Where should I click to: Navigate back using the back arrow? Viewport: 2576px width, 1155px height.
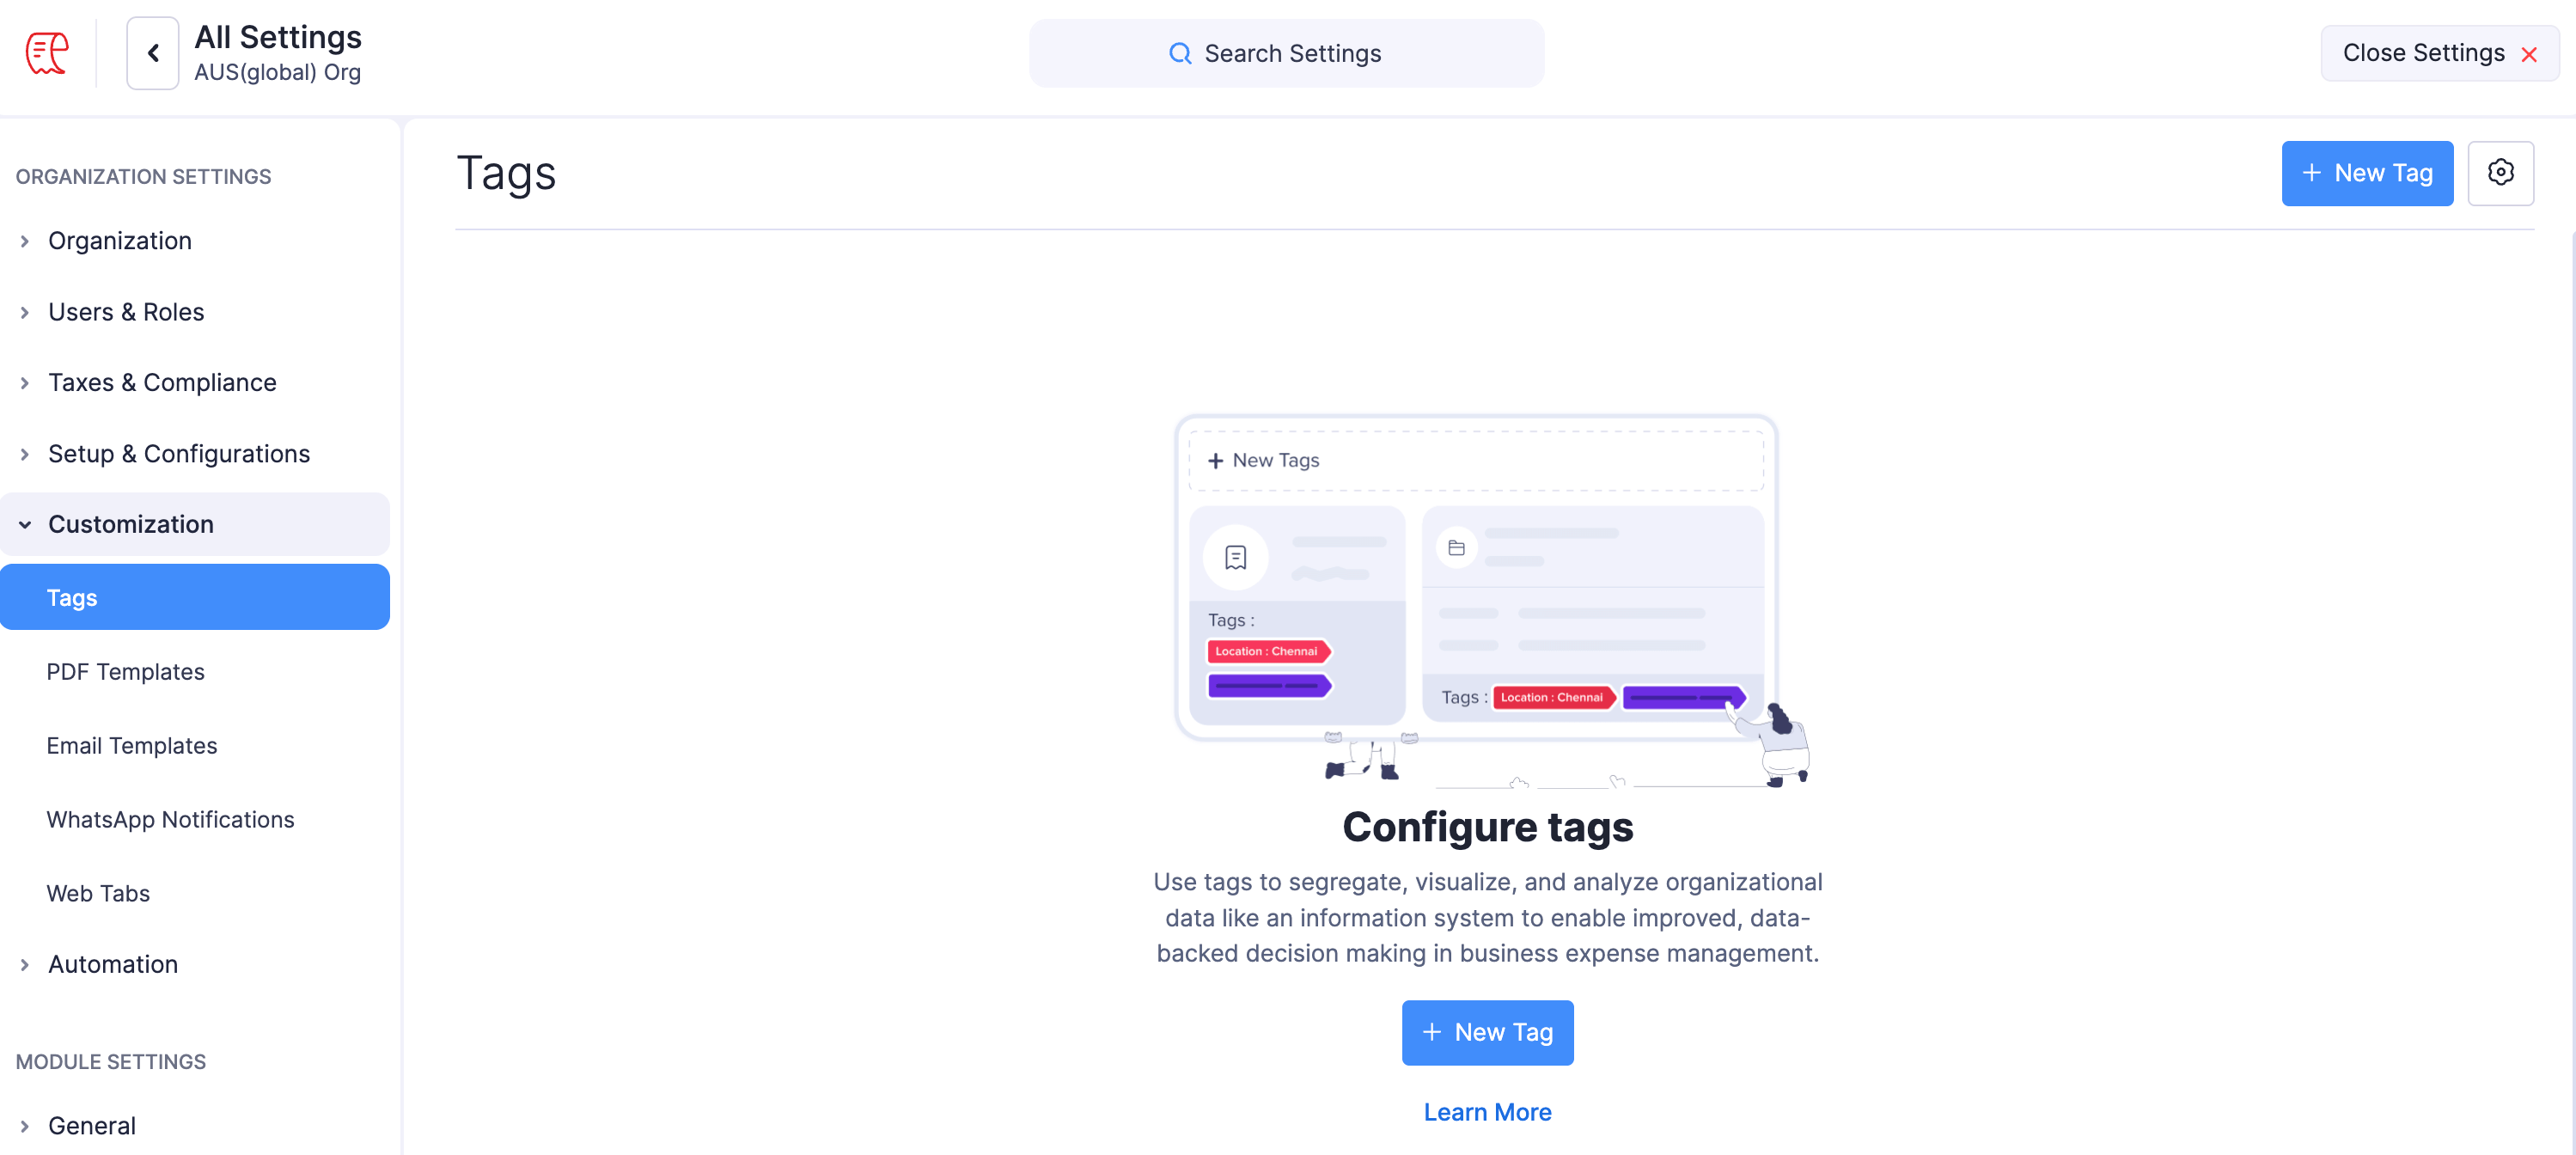pos(152,52)
